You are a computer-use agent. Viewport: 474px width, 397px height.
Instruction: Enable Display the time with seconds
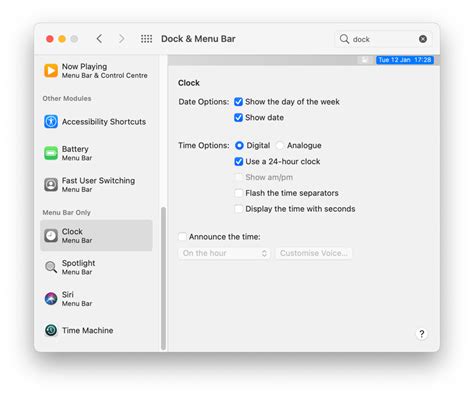pos(239,209)
